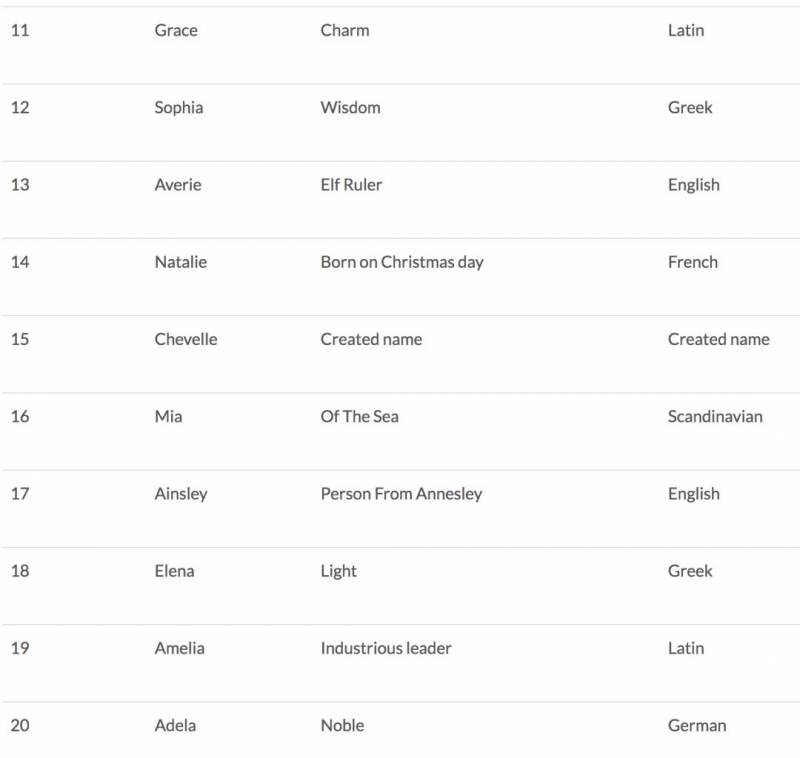Select the name Ainsley
Image resolution: width=800 pixels, height=758 pixels.
[180, 494]
